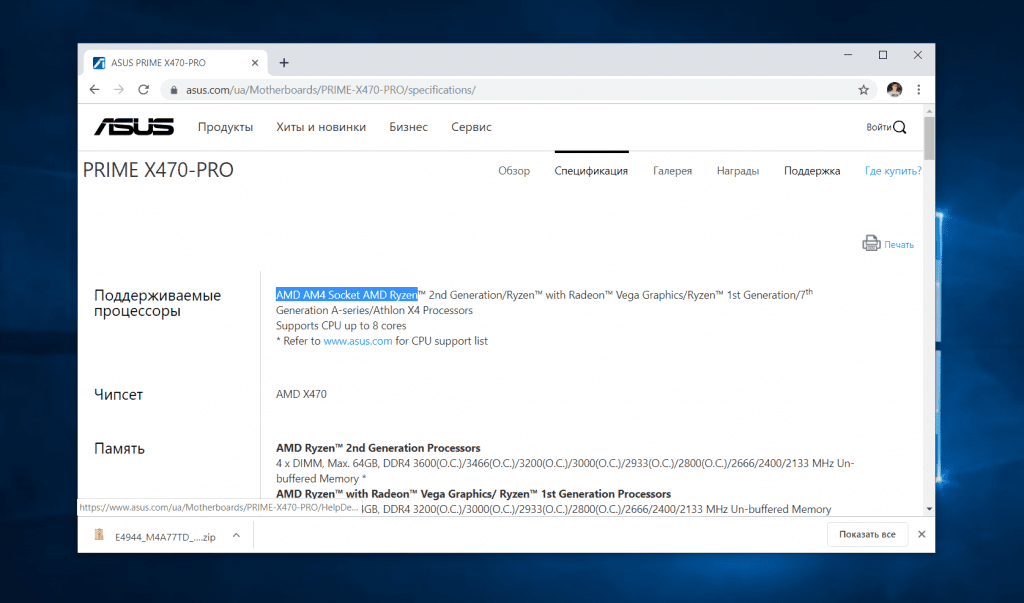Reload the page
Viewport: 1024px width, 603px height.
click(144, 89)
